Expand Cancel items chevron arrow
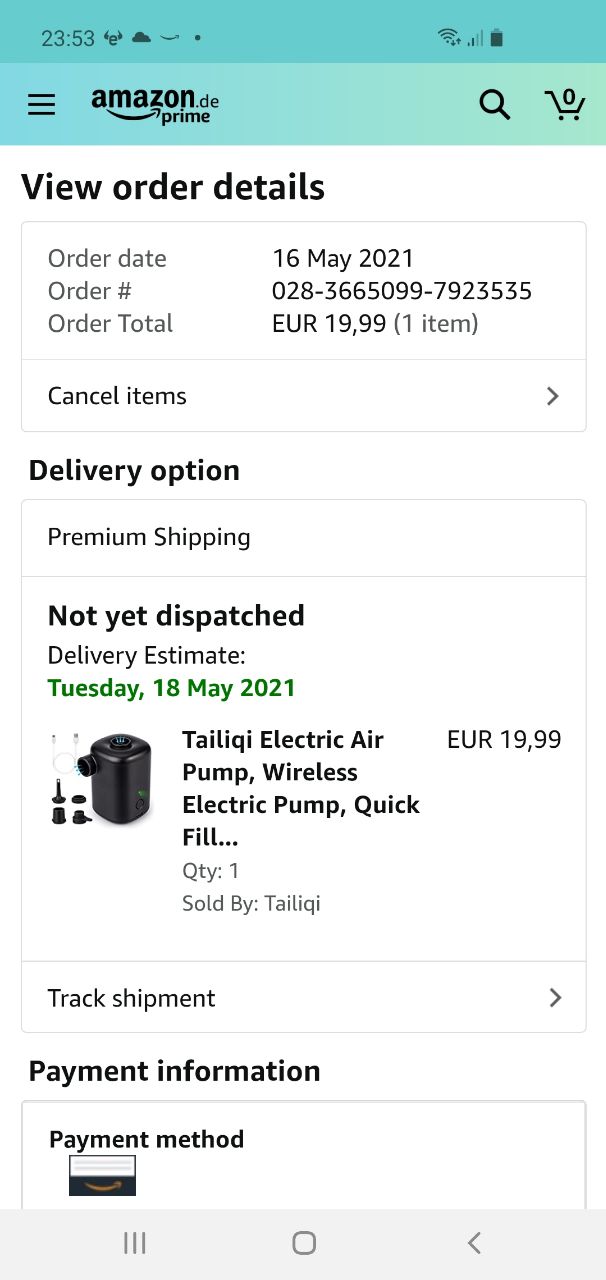606x1280 pixels. pyautogui.click(x=553, y=396)
